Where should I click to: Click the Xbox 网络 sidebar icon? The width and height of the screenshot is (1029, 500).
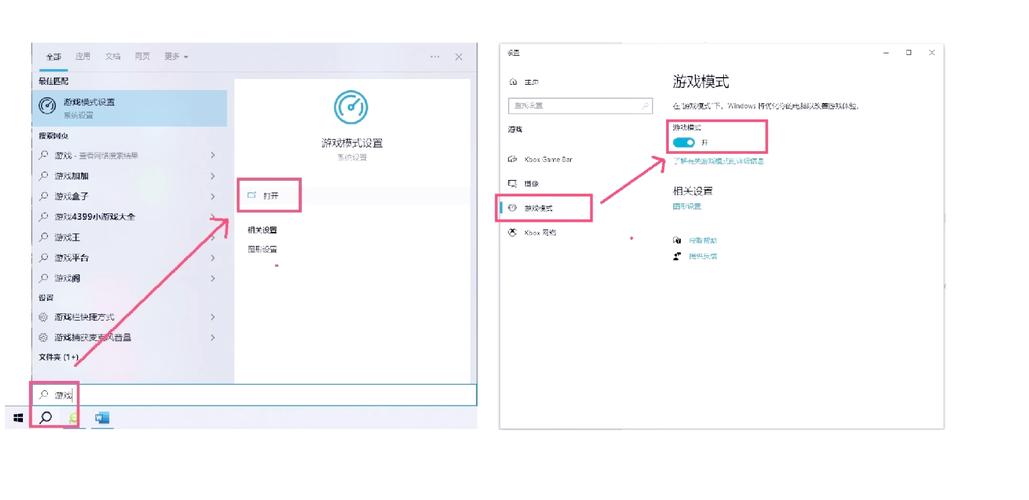pos(513,232)
